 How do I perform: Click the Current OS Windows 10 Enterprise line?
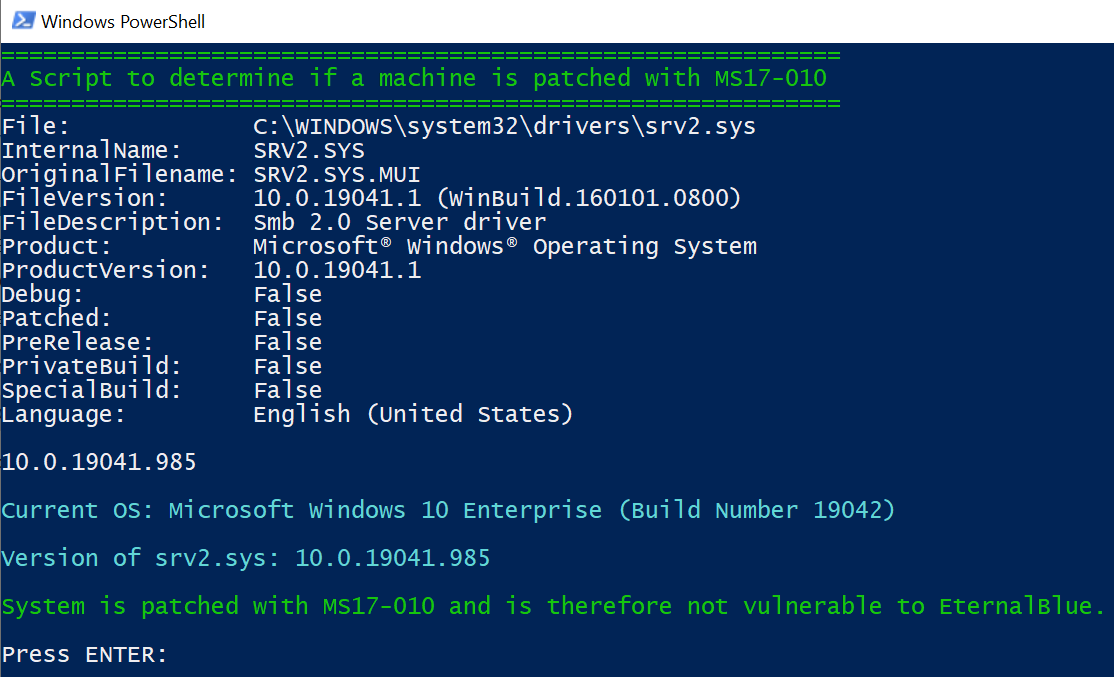448,510
